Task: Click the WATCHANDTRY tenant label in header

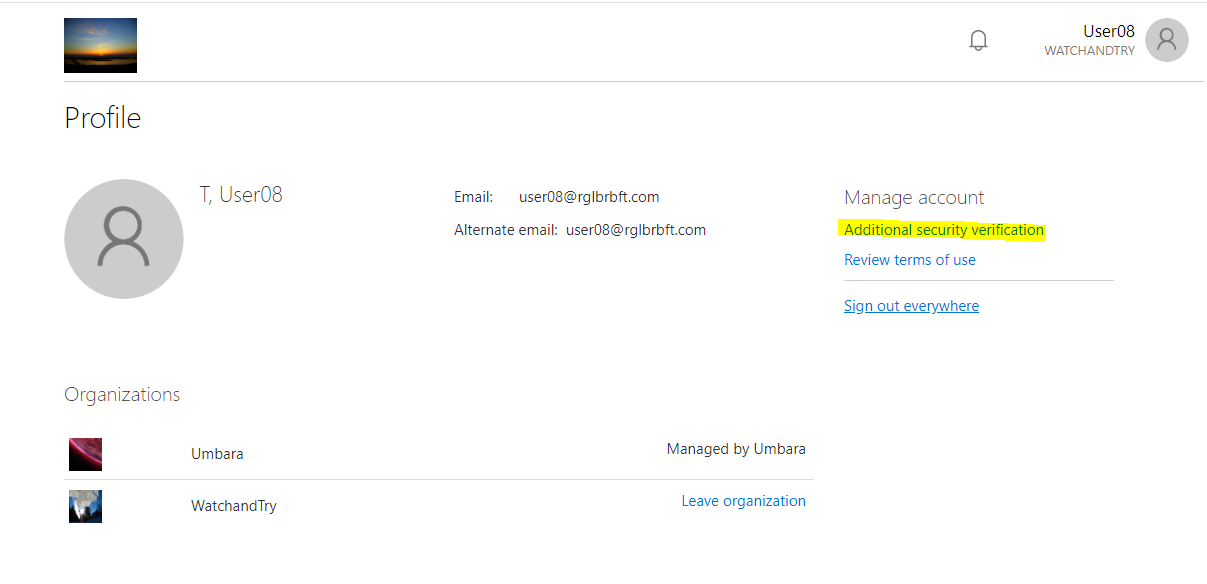Action: pyautogui.click(x=1089, y=51)
